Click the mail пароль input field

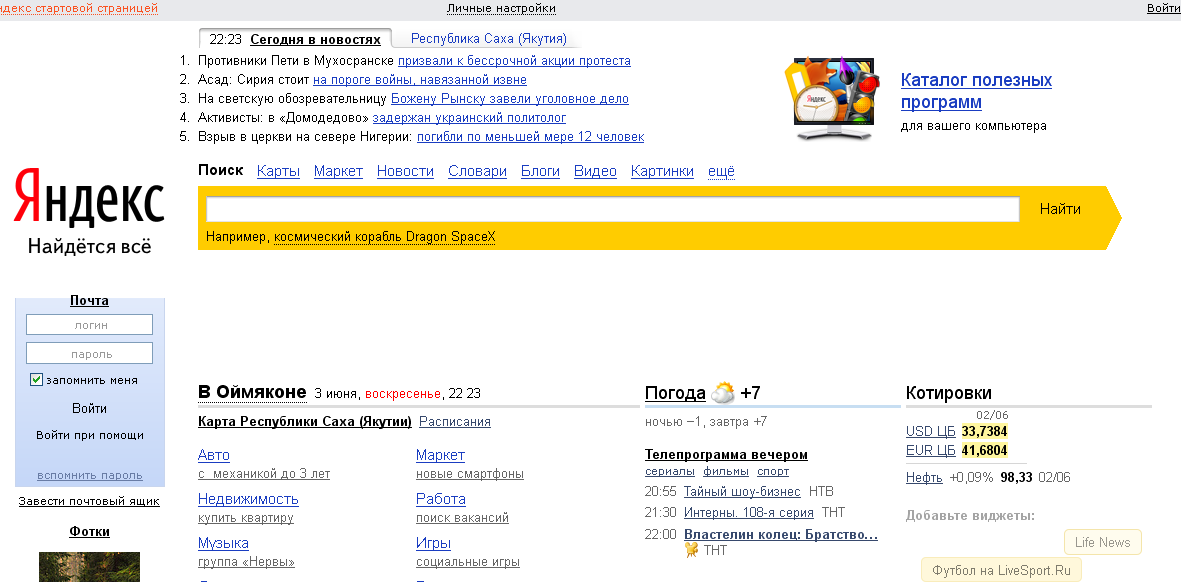pyautogui.click(x=90, y=353)
